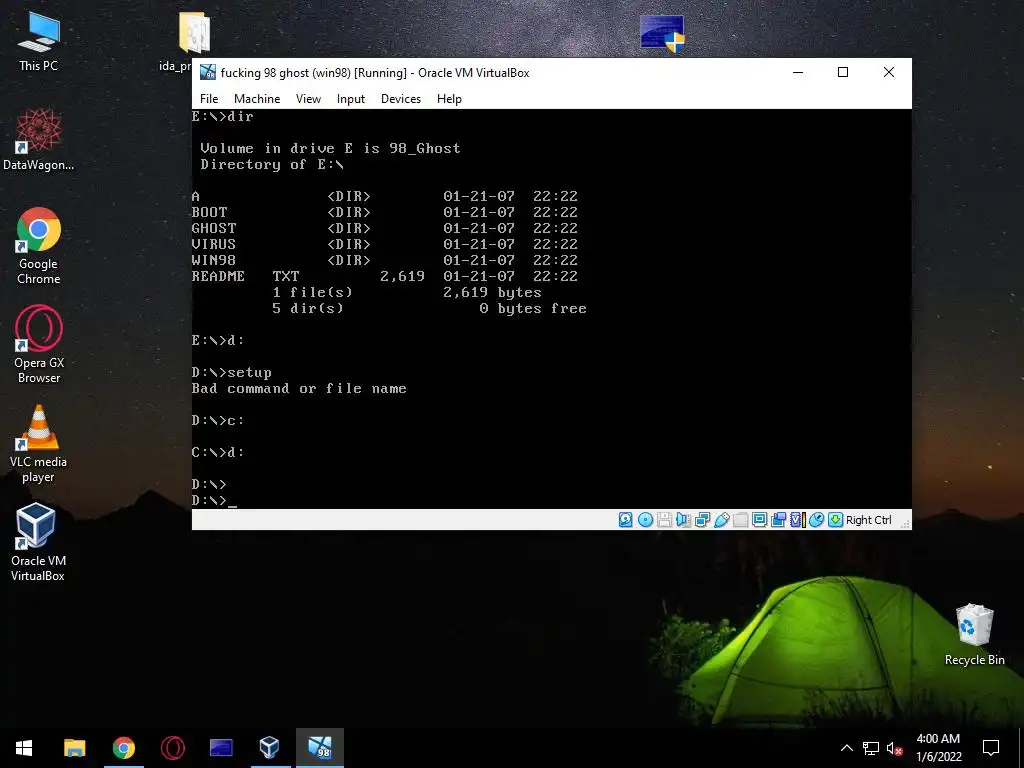Open the Help menu

[449, 99]
